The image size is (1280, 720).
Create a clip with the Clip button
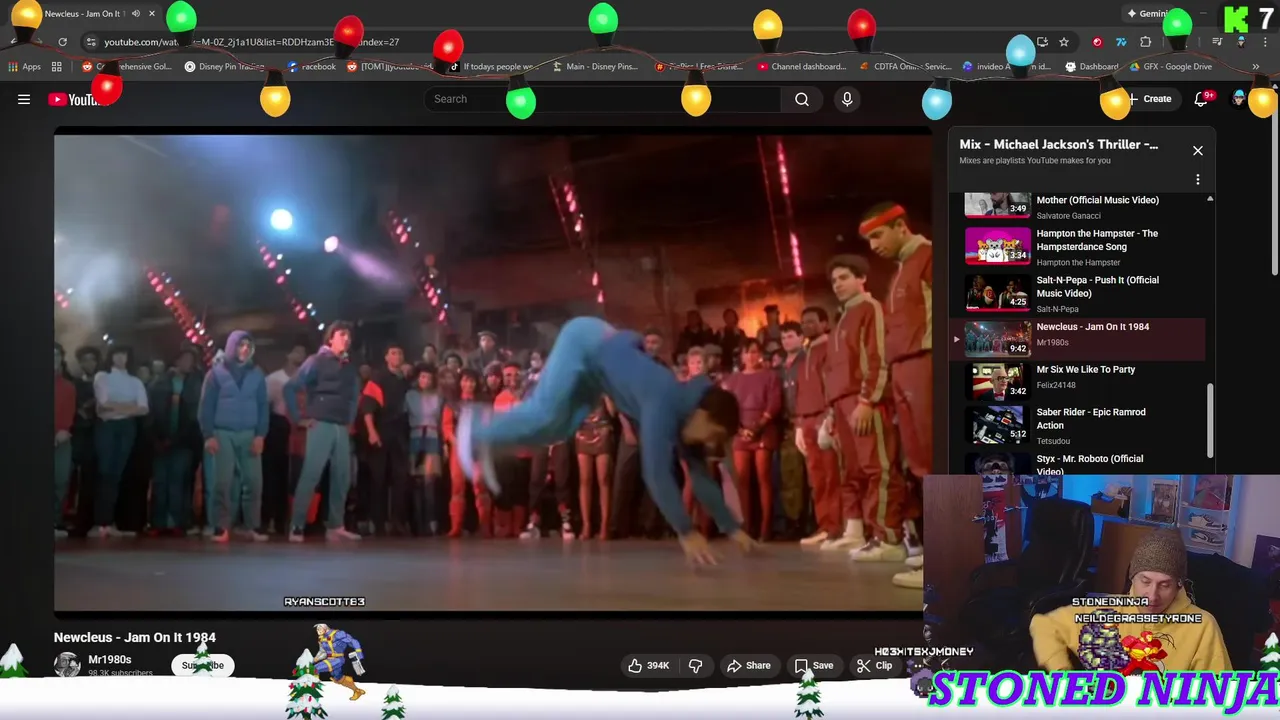(x=874, y=666)
